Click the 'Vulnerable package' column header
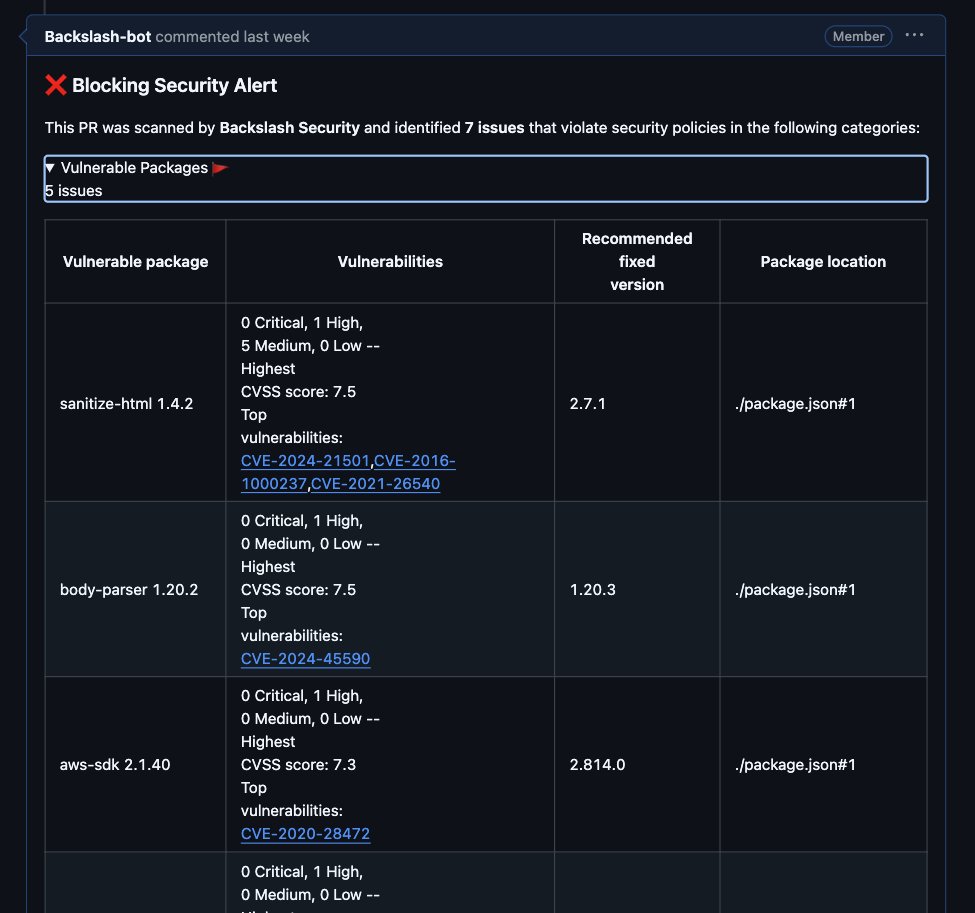 (136, 262)
